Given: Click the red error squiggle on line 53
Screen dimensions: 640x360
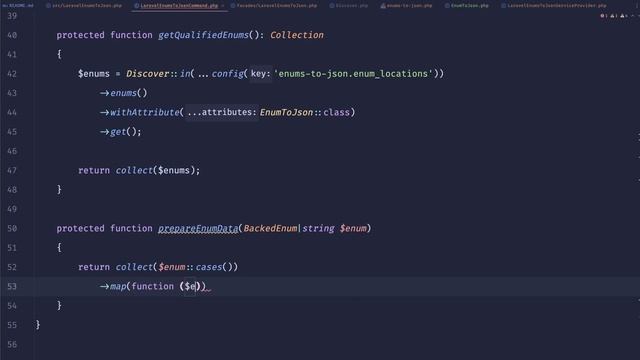Looking at the screenshot, I should [207, 290].
